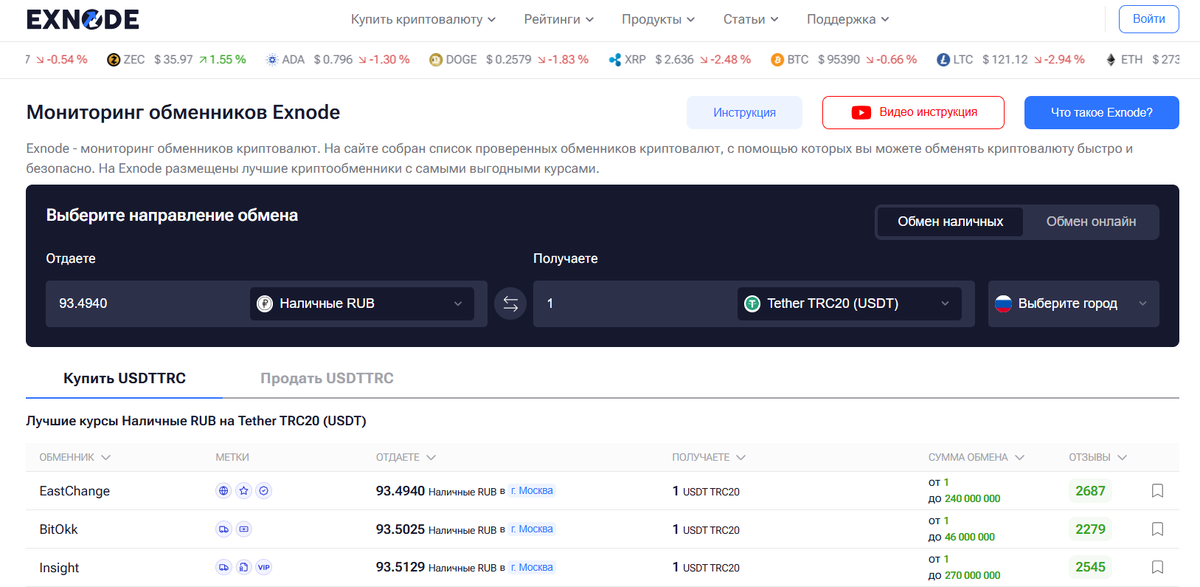Open the Инструкция page

(x=744, y=112)
